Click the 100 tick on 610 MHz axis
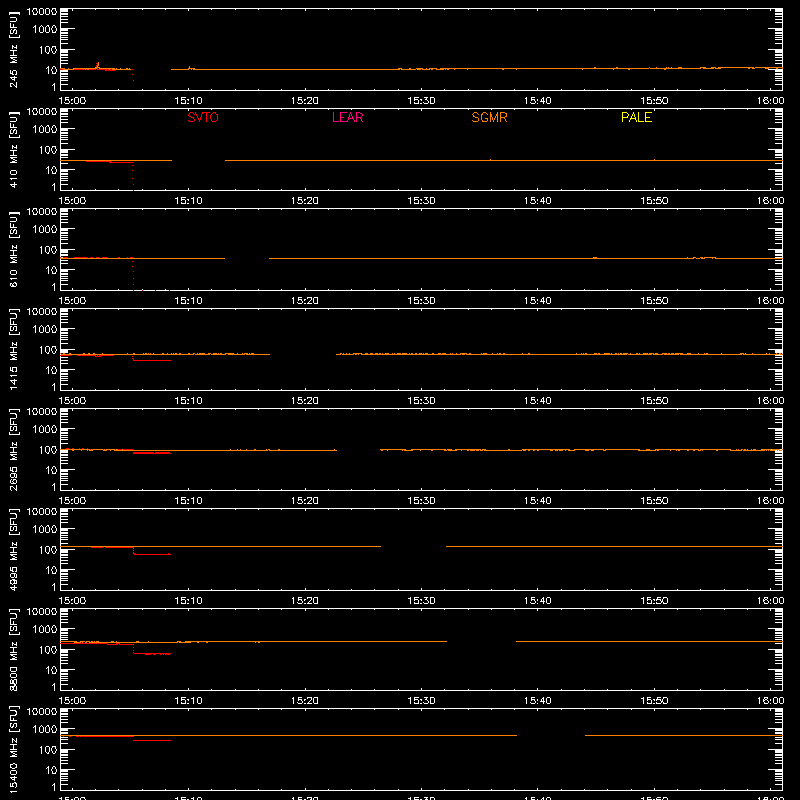Screen dimensions: 800x800 [48, 250]
